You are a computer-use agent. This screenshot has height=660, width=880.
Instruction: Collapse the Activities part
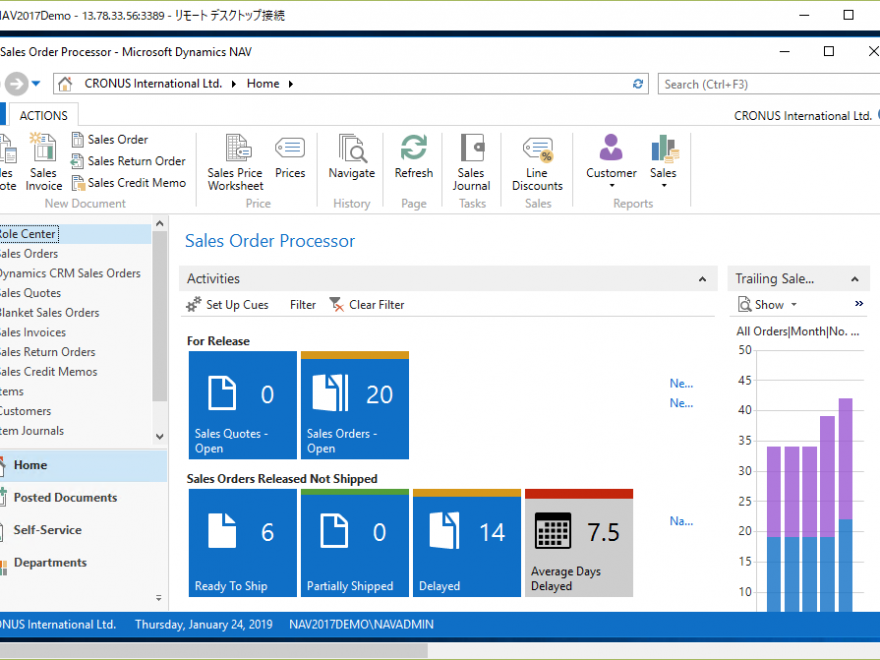702,279
